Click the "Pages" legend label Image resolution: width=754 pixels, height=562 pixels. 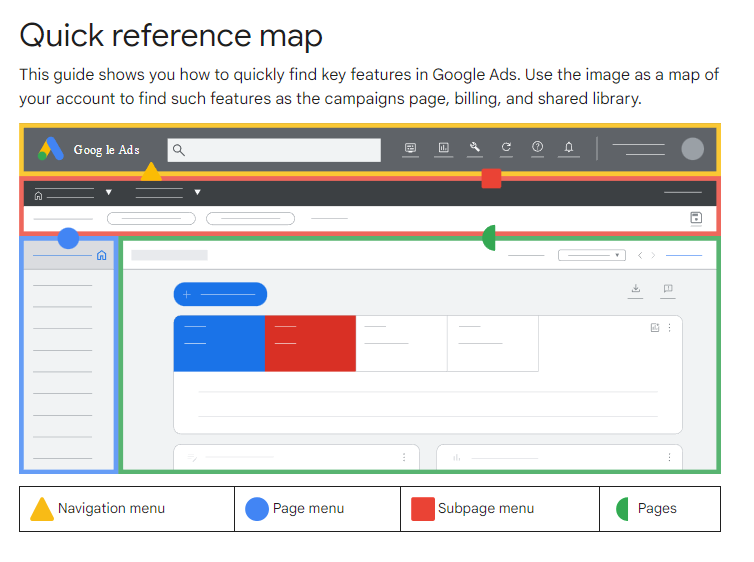click(x=657, y=508)
